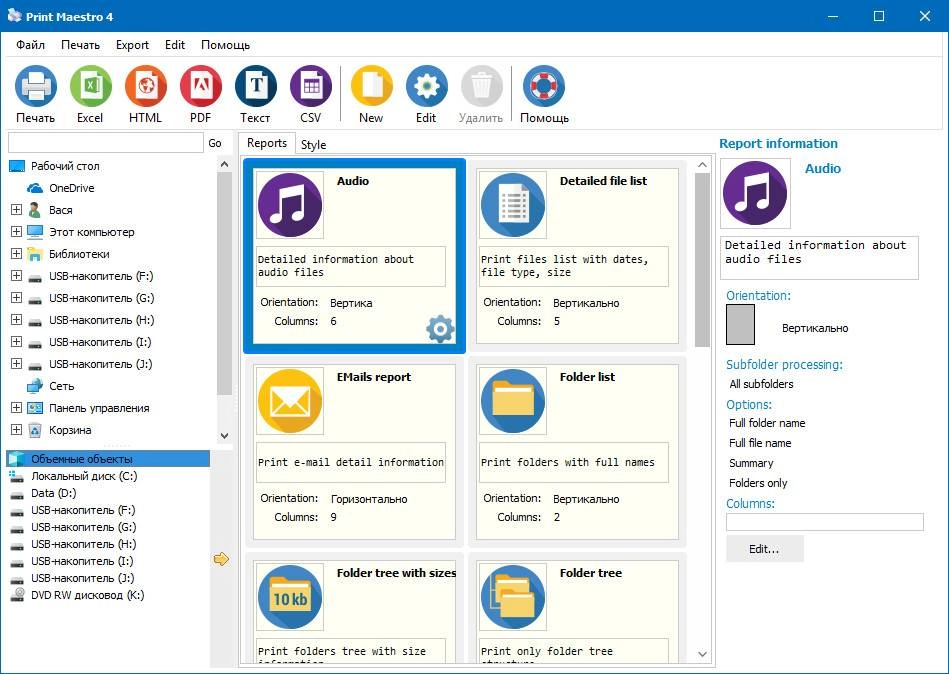Viewport: 949px width, 674px height.
Task: Expand USB-накопитель (G:) in top tree
Action: [x=16, y=298]
